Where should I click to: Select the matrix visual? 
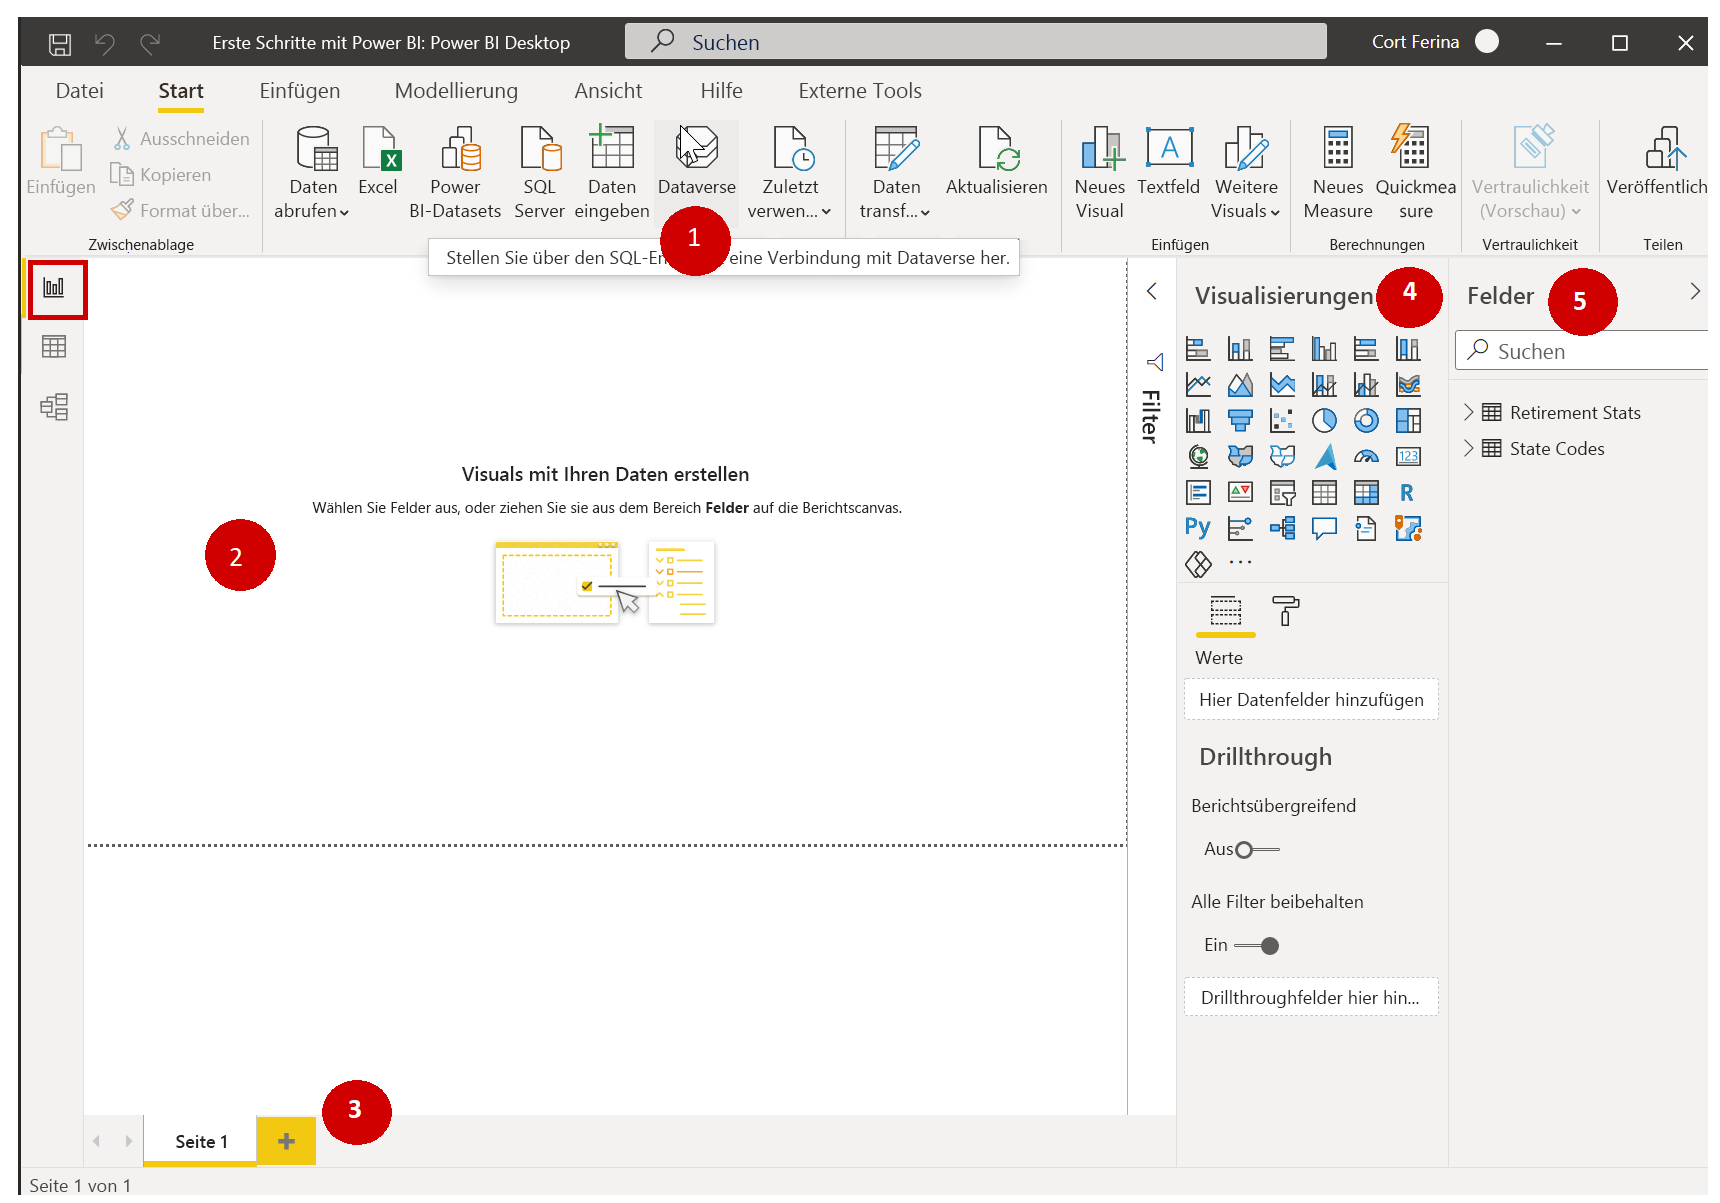point(1366,493)
